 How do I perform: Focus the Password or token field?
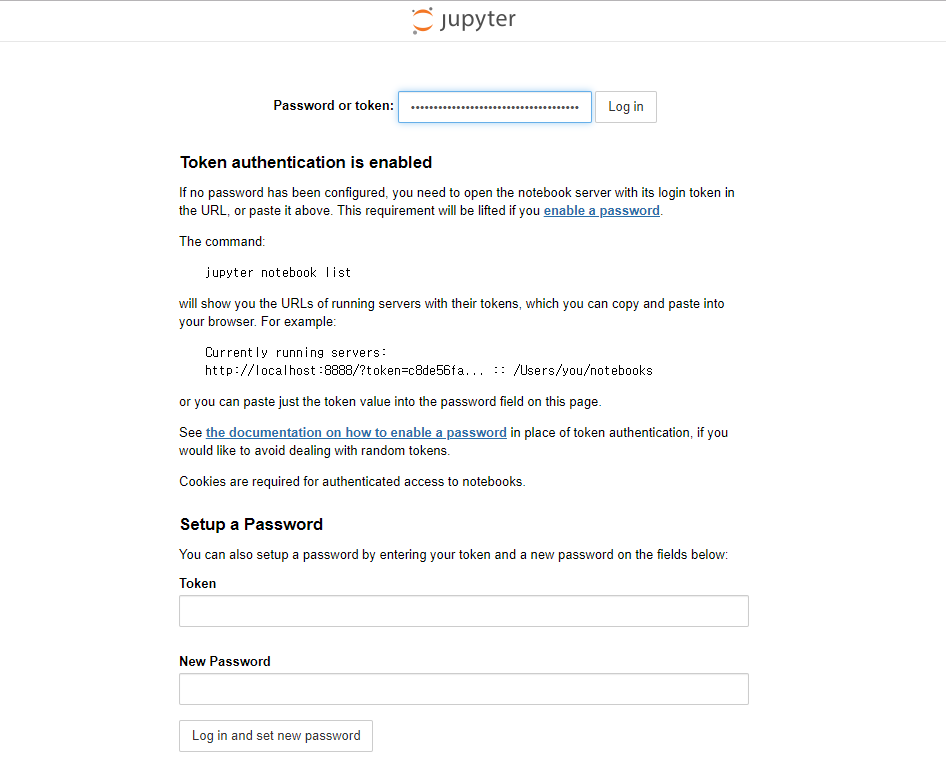[x=495, y=107]
